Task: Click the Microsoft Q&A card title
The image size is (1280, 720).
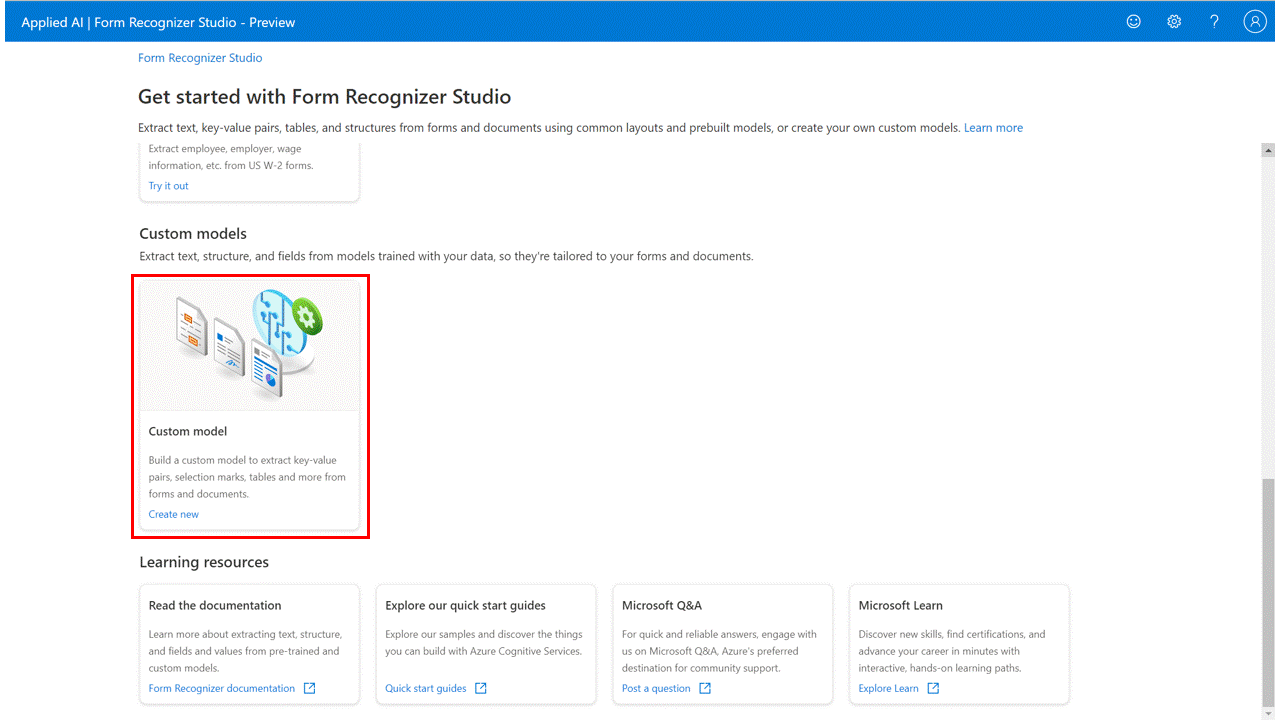Action: point(662,606)
